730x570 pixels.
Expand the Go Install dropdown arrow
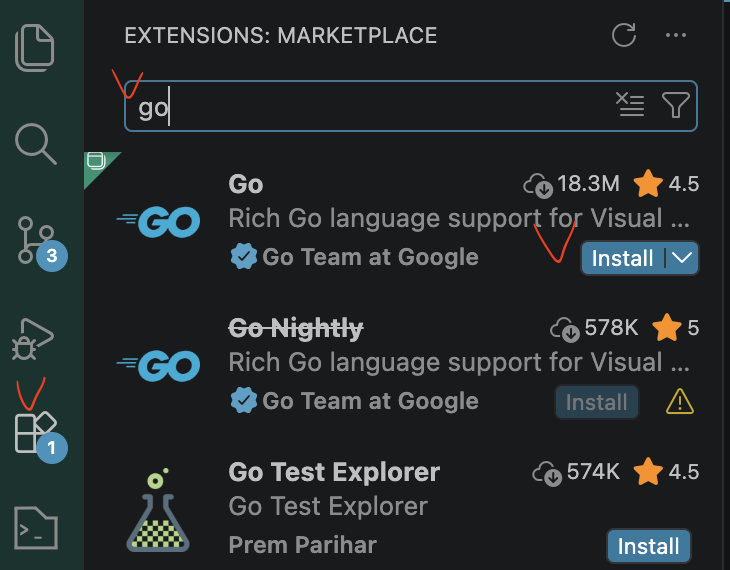click(x=682, y=258)
